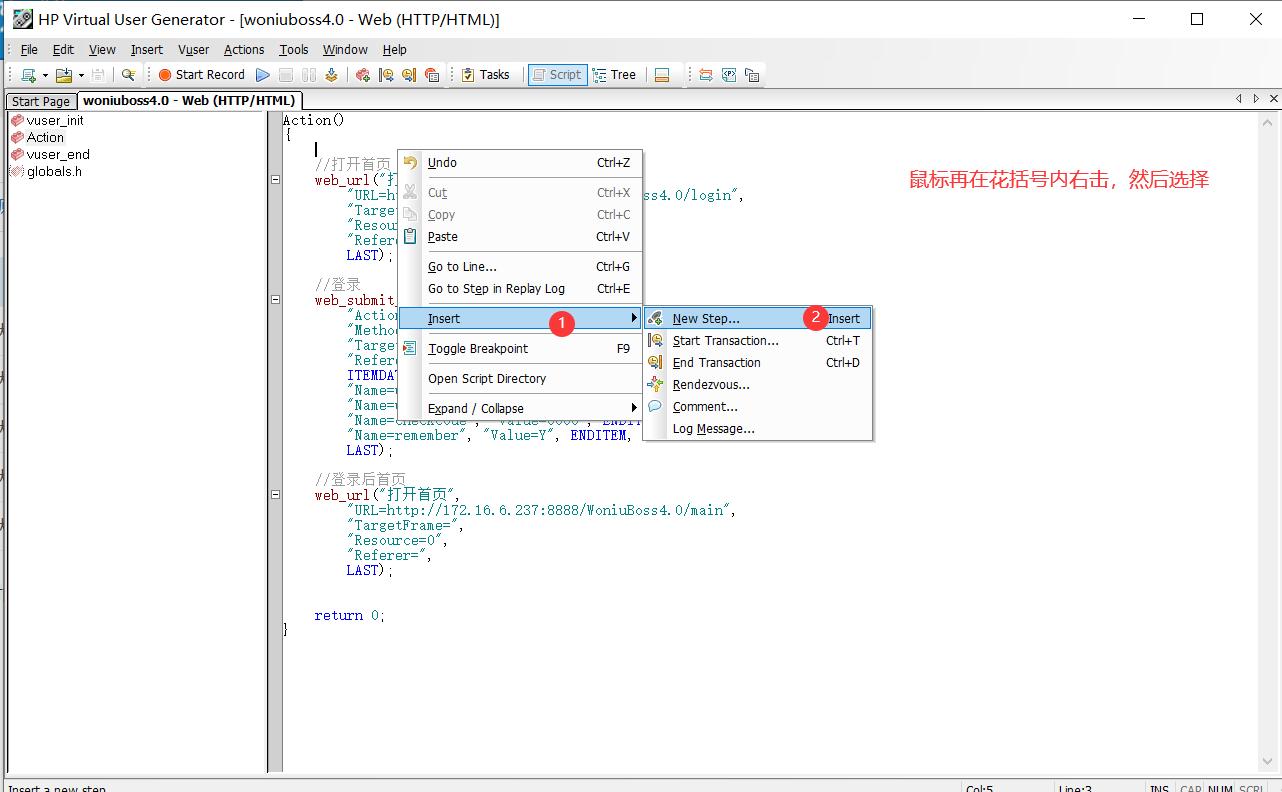
Task: Choose Toggle Breakpoint entry
Action: 520,349
